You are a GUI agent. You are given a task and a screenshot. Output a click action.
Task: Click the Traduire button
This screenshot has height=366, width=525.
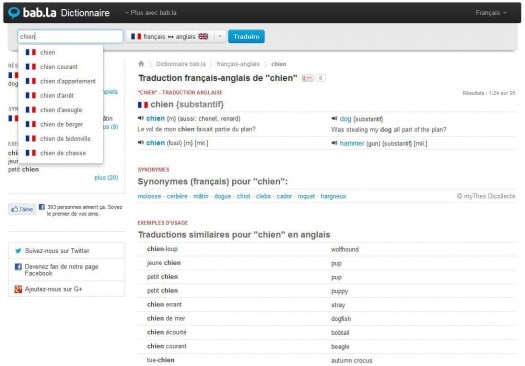tap(246, 36)
